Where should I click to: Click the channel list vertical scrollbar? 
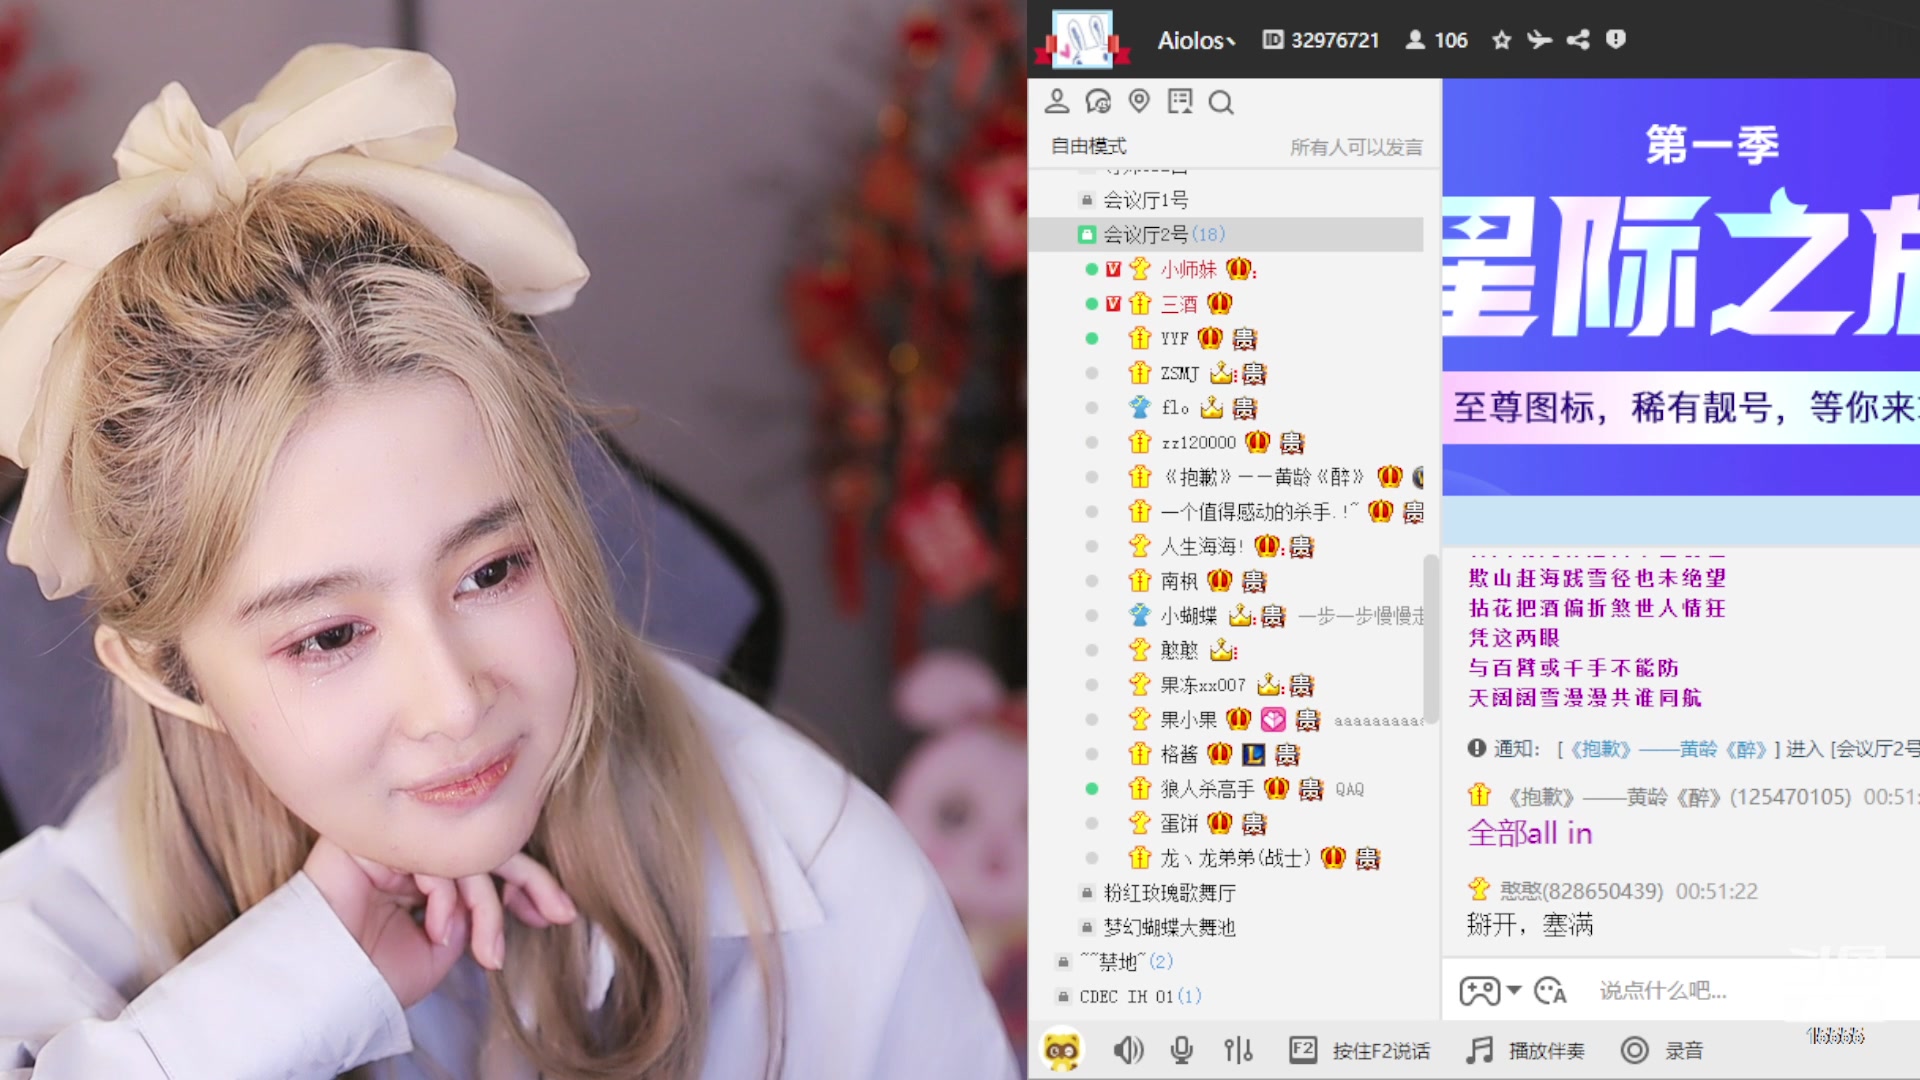(x=1431, y=640)
